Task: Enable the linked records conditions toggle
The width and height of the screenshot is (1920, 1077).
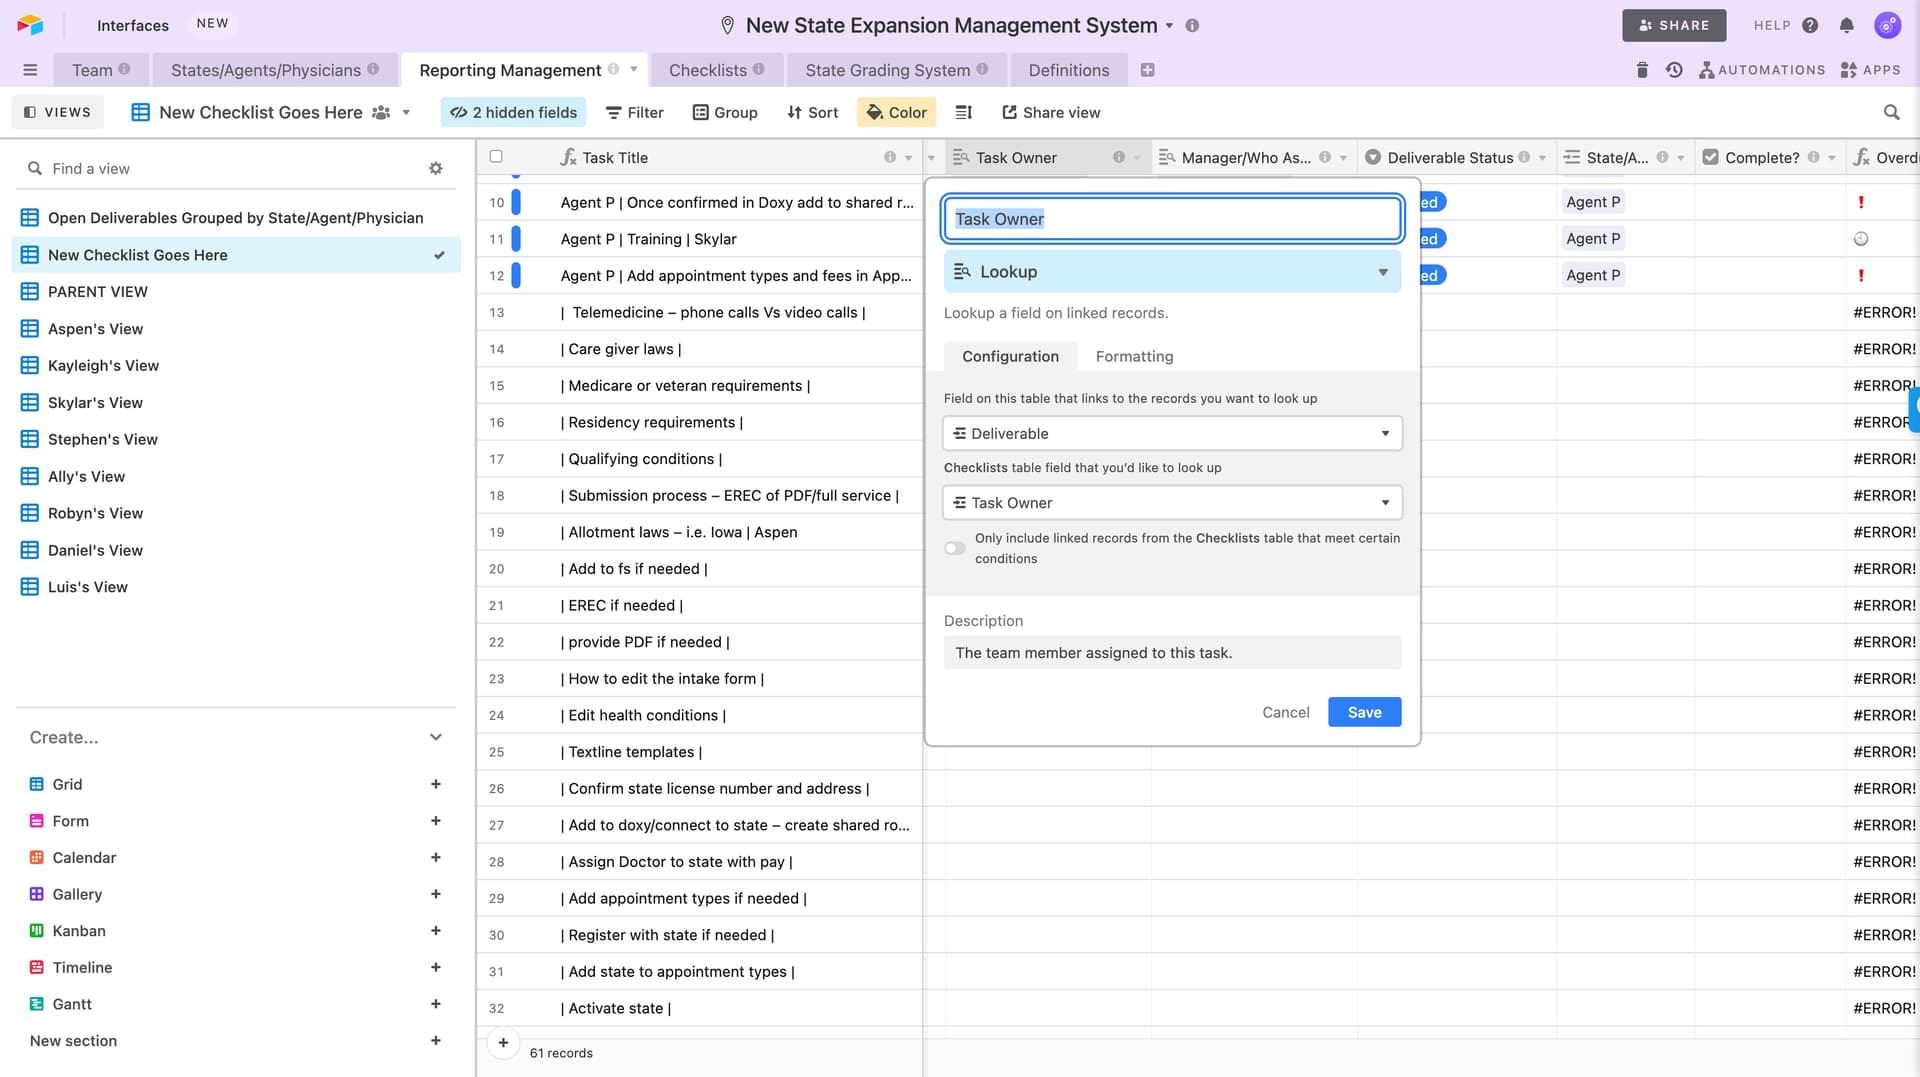Action: pyautogui.click(x=955, y=548)
